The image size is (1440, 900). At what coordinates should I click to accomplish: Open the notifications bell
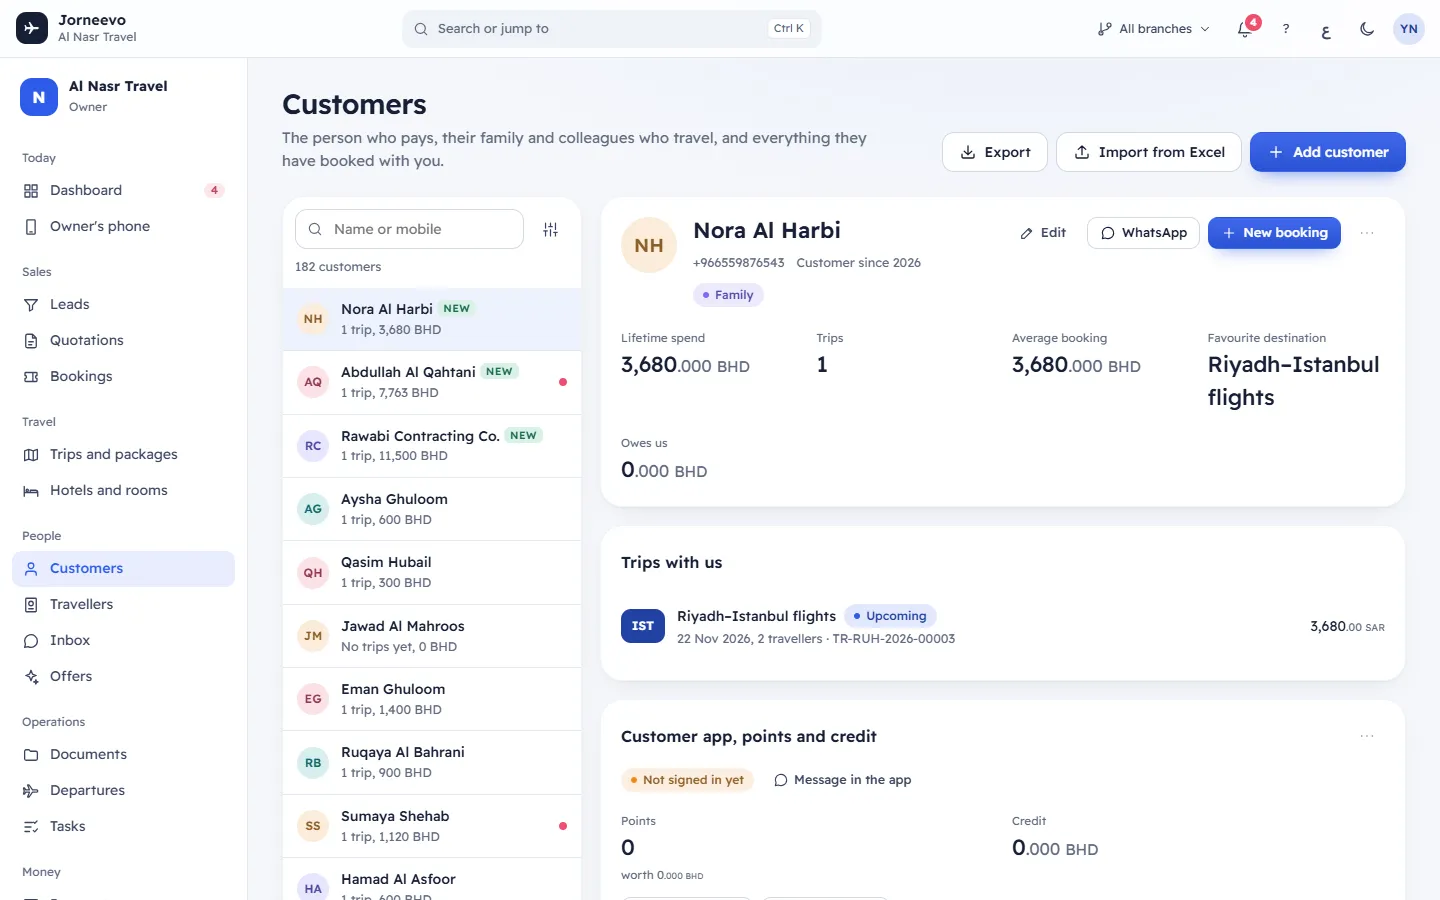point(1245,28)
